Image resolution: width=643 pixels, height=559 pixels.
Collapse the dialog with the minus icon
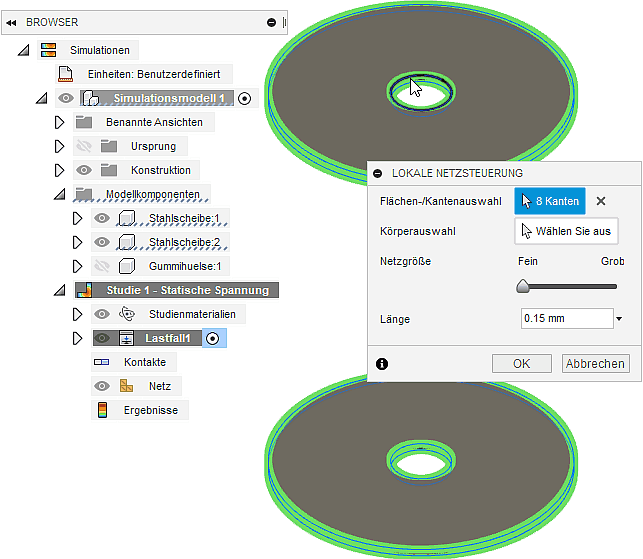click(x=378, y=173)
